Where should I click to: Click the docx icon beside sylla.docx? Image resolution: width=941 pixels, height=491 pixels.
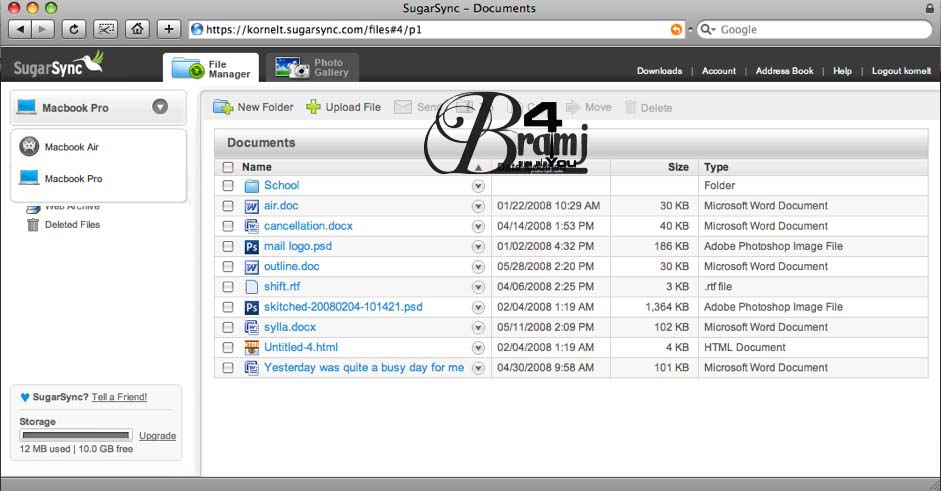click(251, 327)
